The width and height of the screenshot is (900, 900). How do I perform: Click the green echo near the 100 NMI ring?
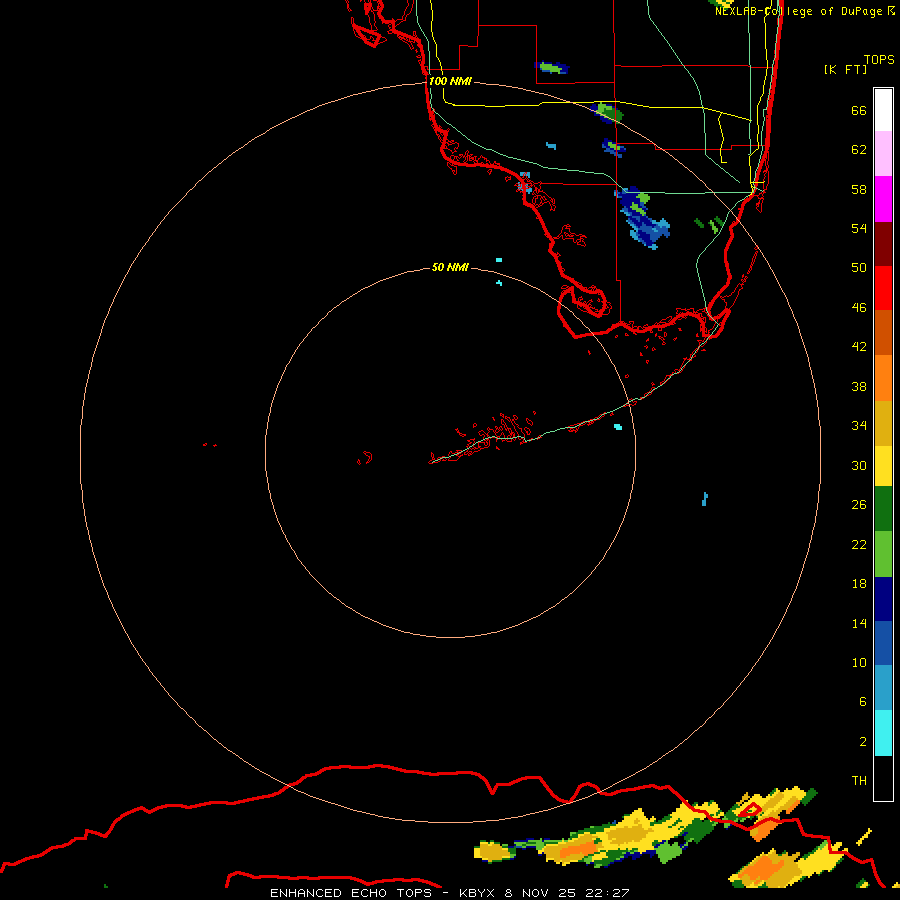click(607, 112)
